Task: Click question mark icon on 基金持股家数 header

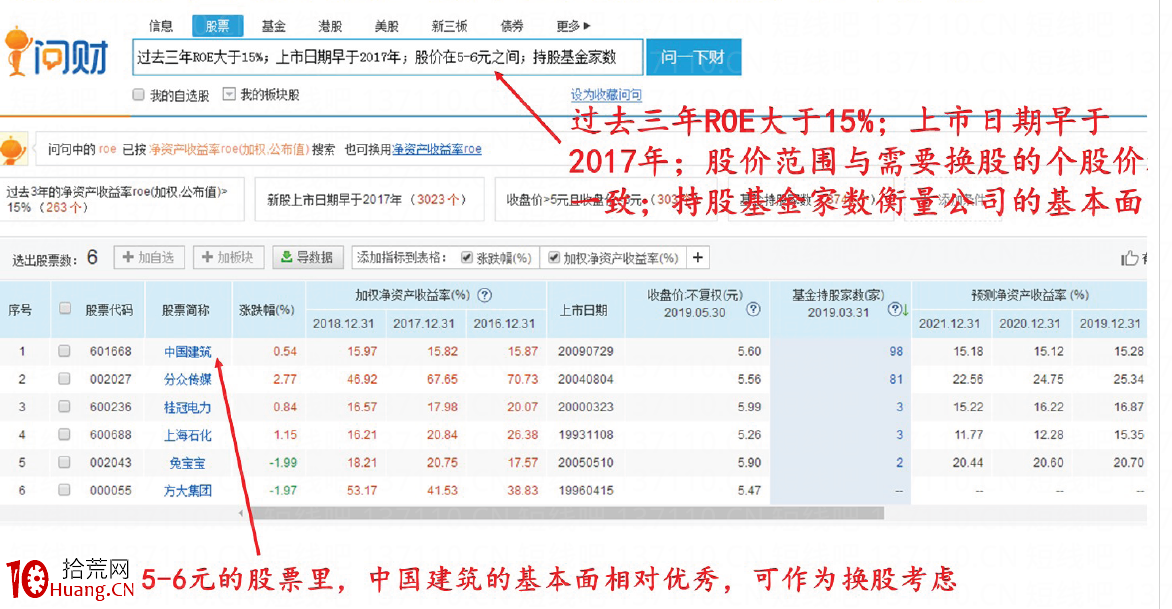Action: click(894, 308)
